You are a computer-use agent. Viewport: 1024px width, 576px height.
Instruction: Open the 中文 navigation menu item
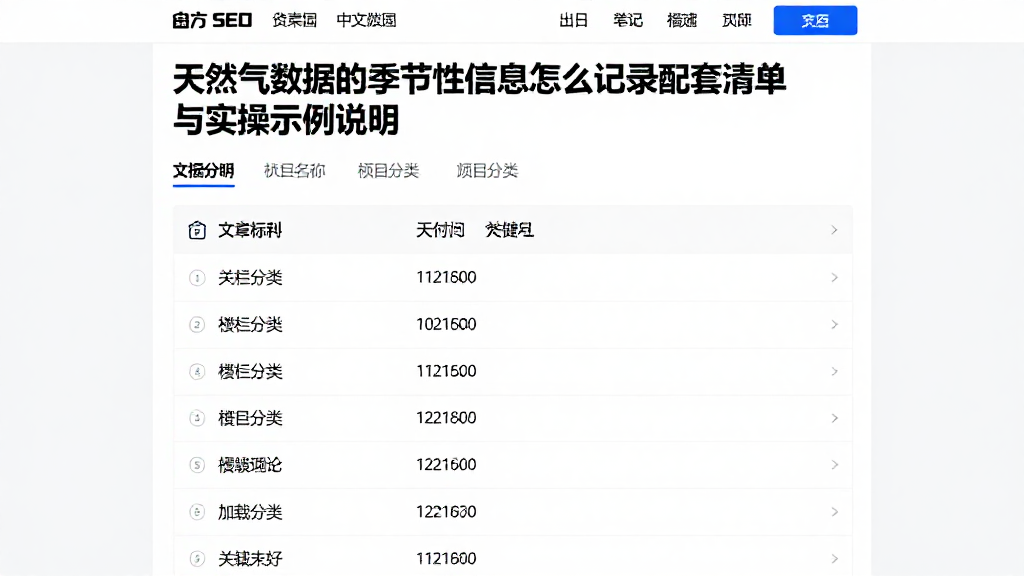(366, 20)
